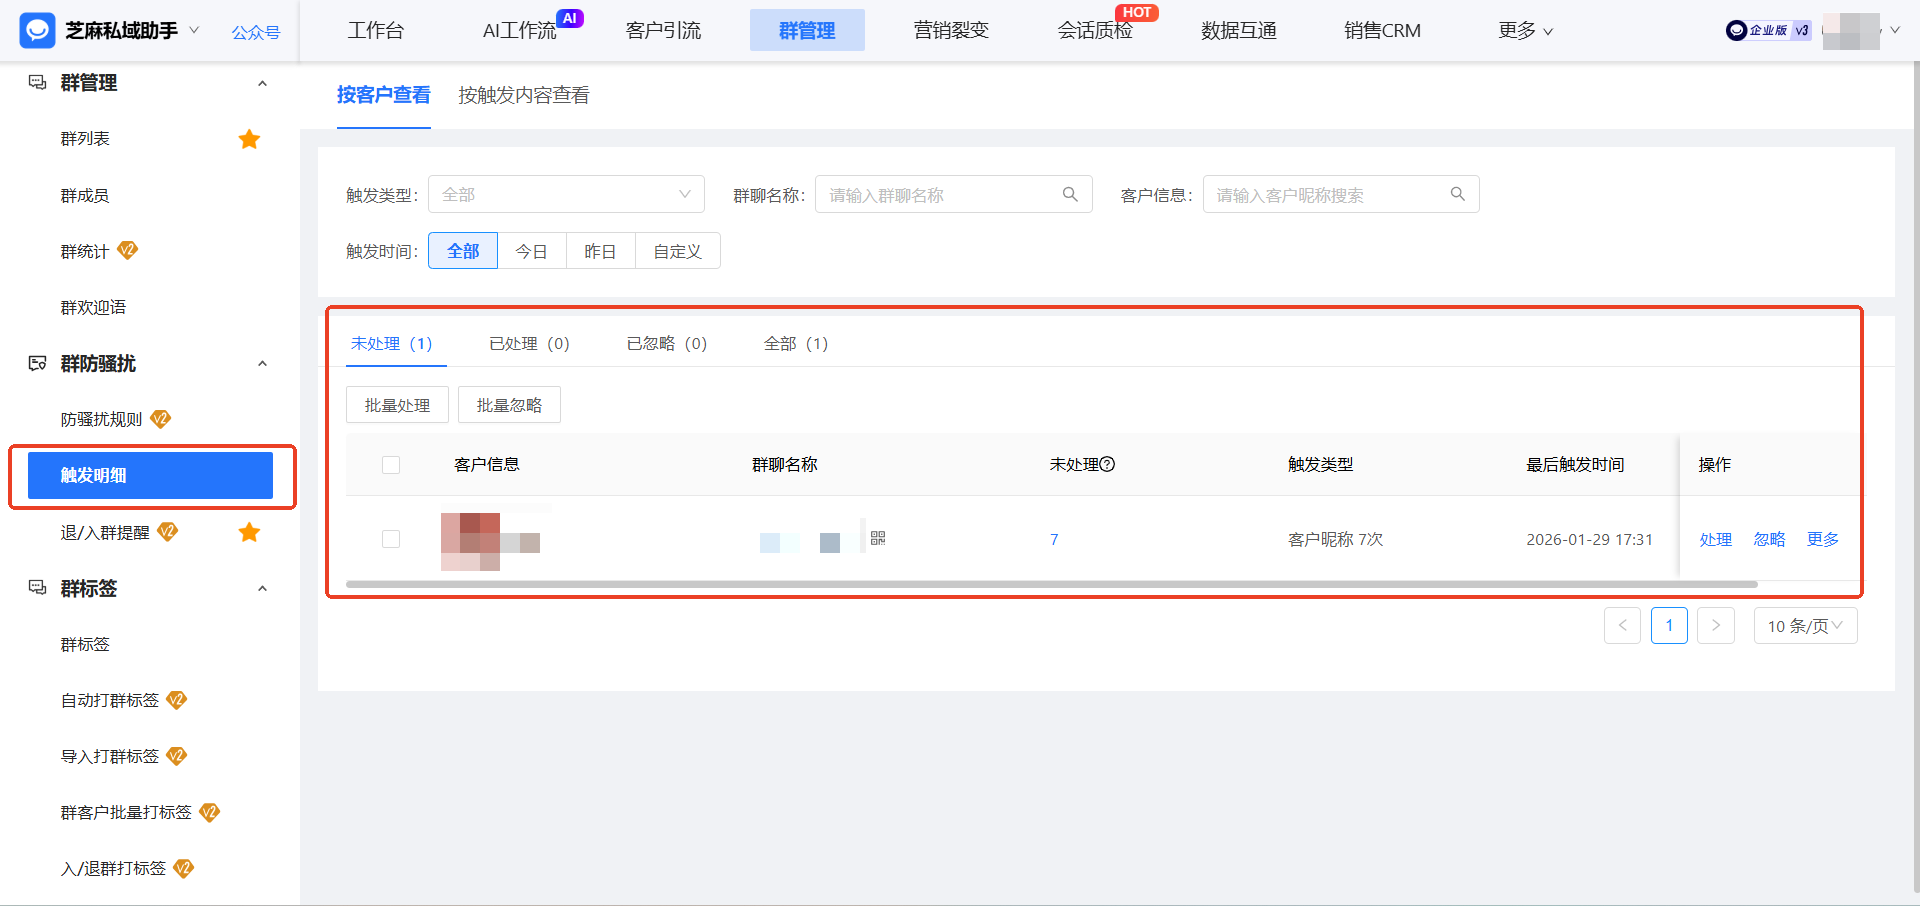
Task: Open the 触发类型 dropdown
Action: click(566, 194)
